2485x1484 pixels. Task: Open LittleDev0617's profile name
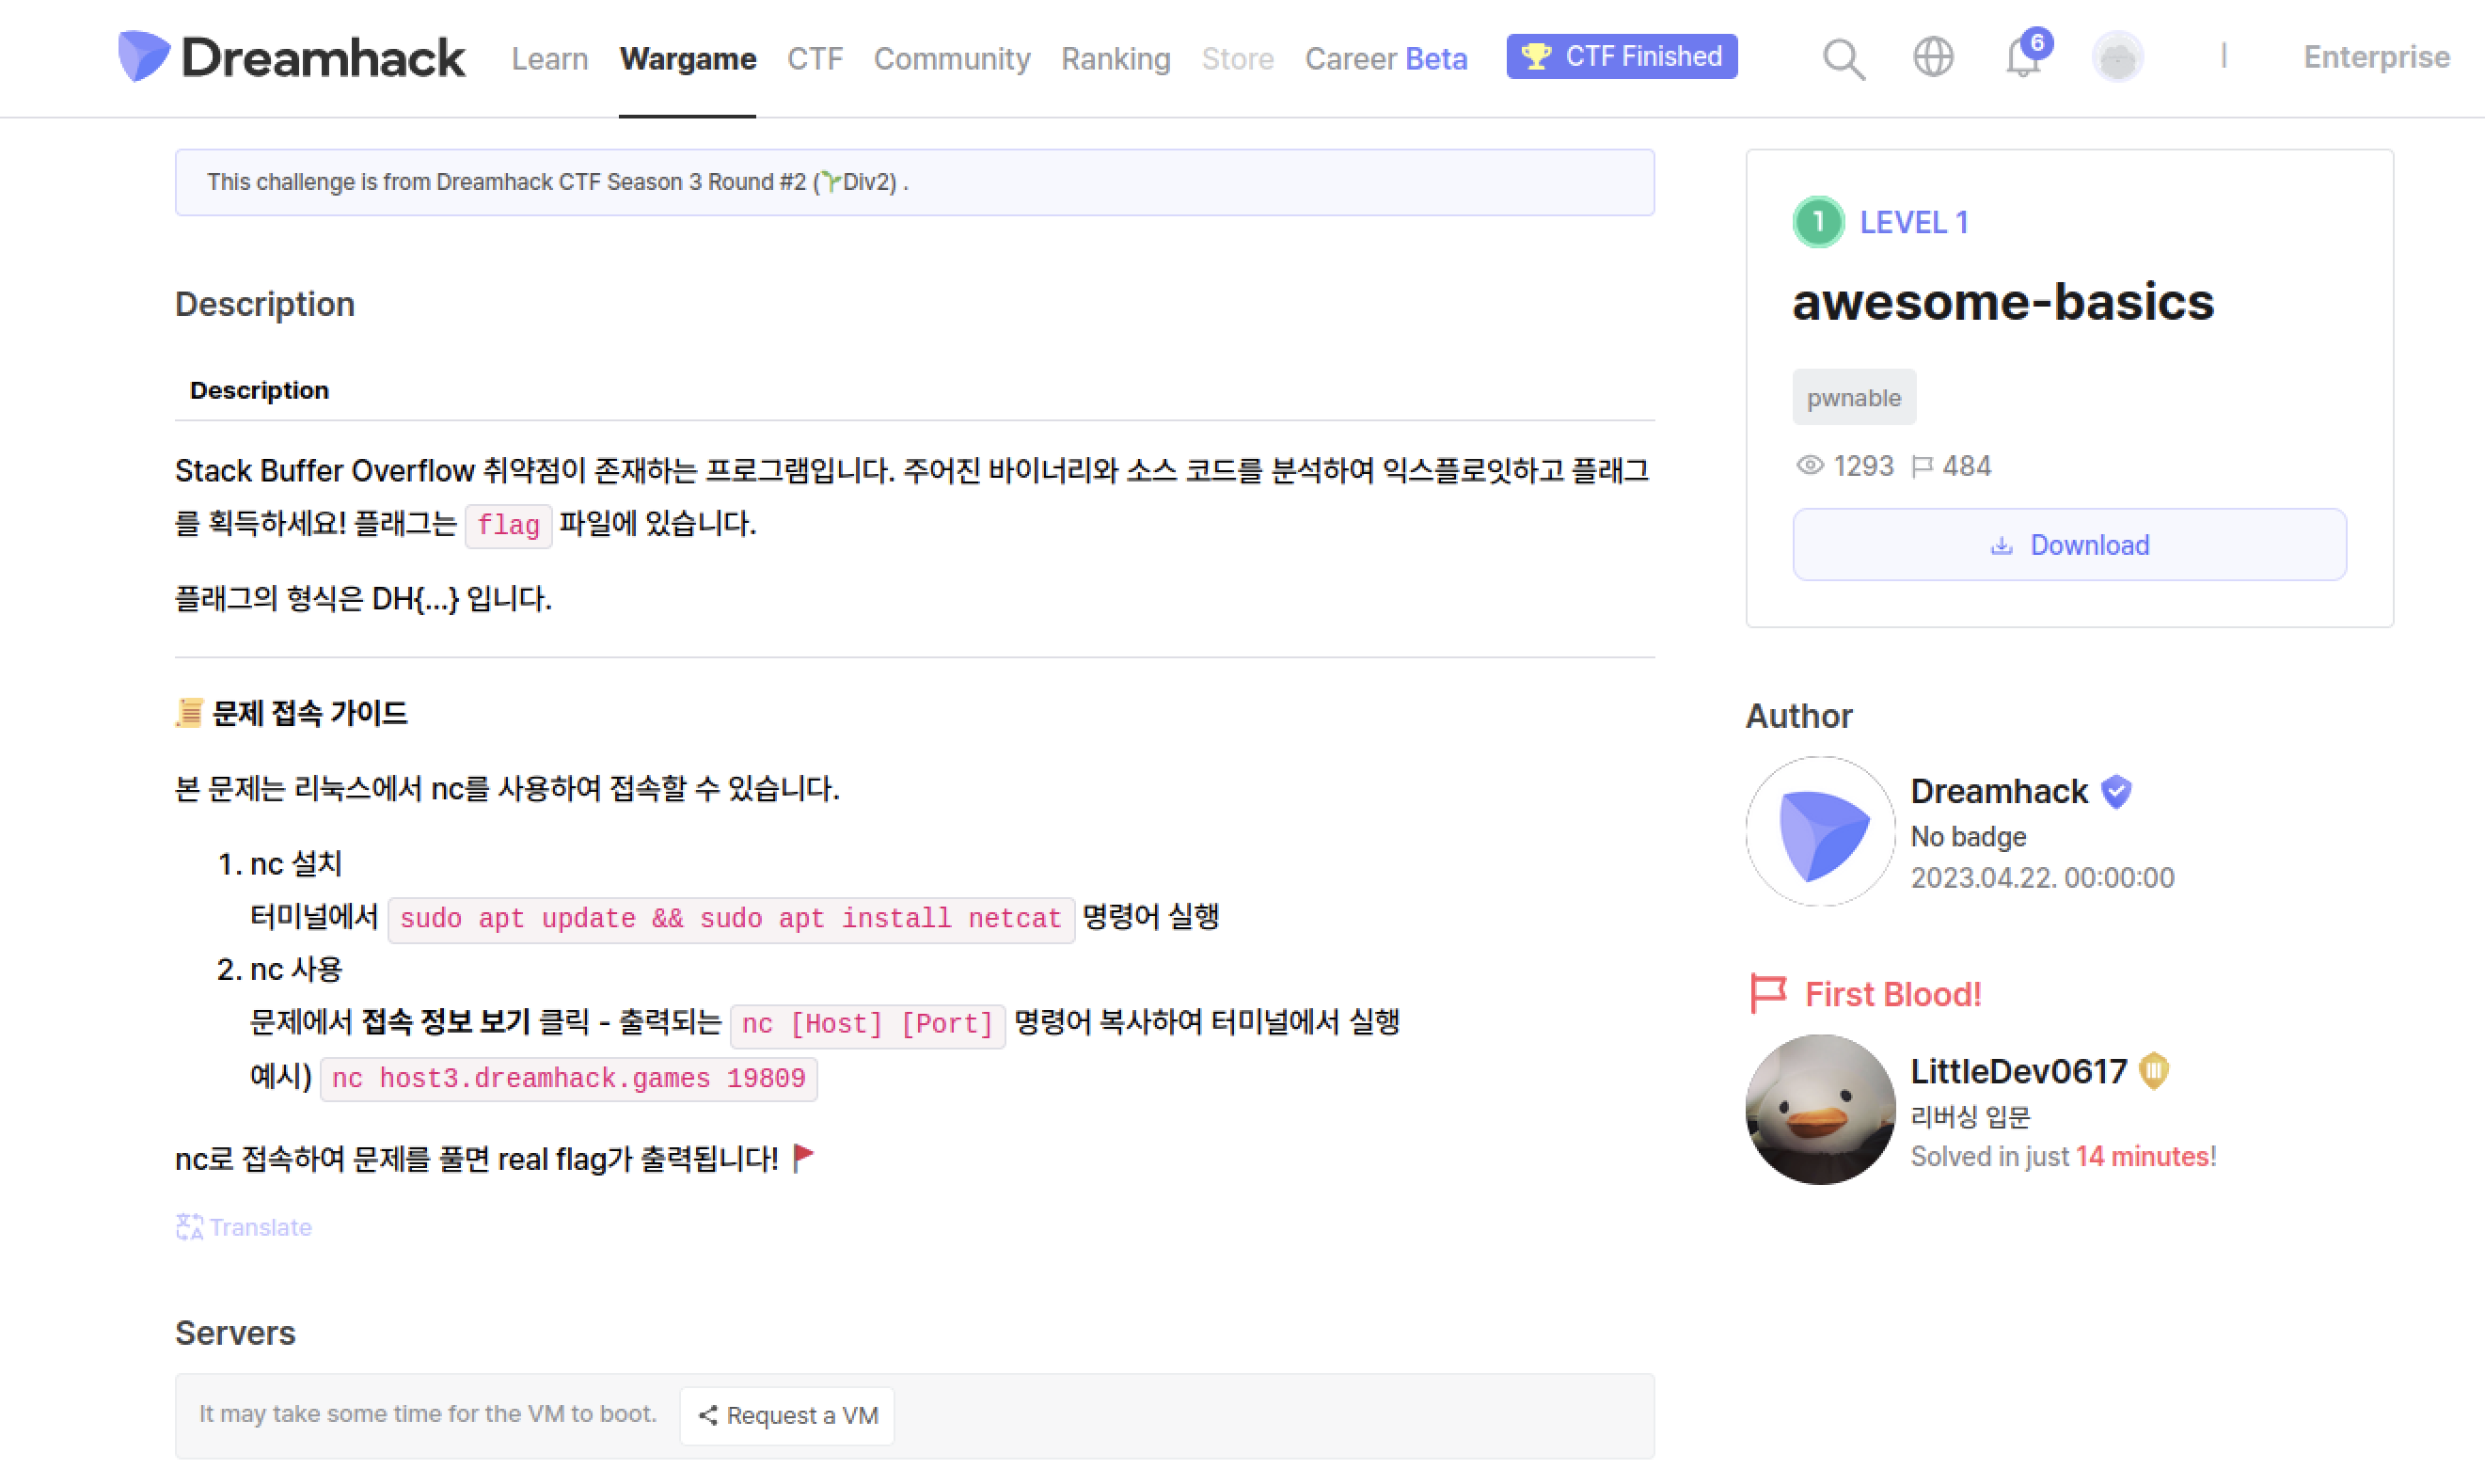[x=2018, y=1071]
